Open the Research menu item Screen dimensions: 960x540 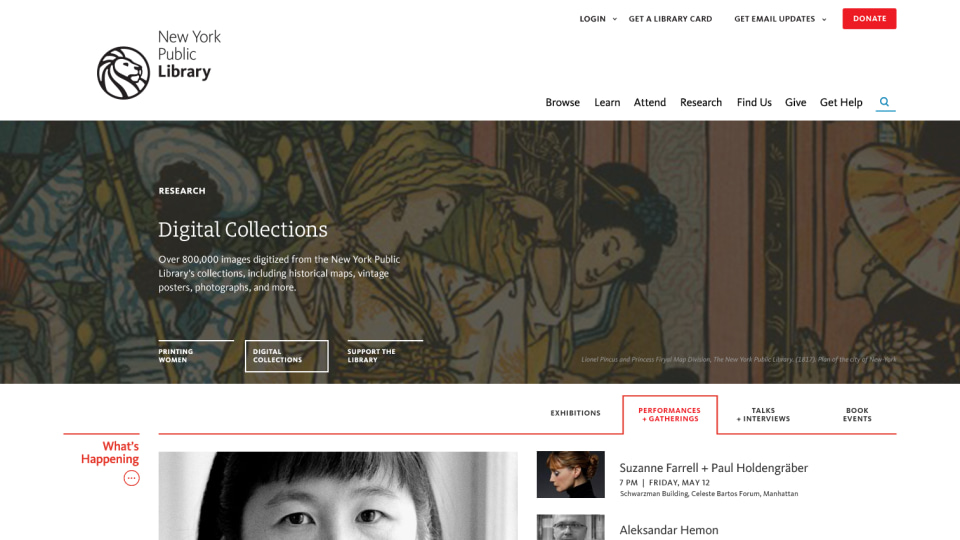coord(700,102)
